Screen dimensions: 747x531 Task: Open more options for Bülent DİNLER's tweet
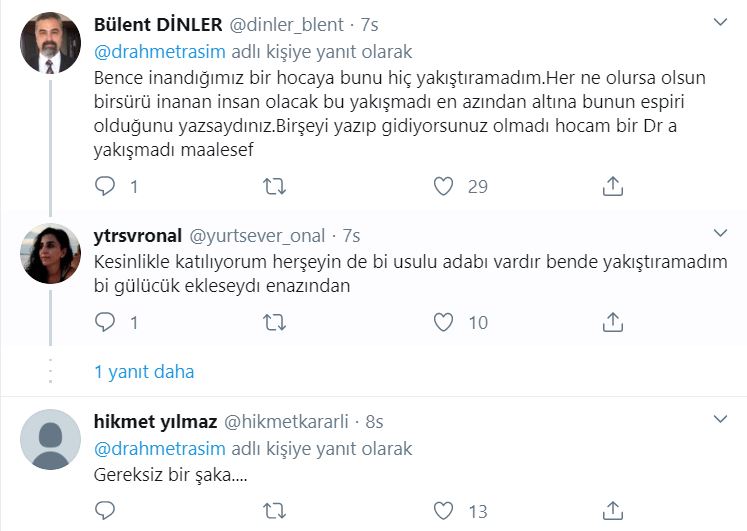pyautogui.click(x=719, y=21)
